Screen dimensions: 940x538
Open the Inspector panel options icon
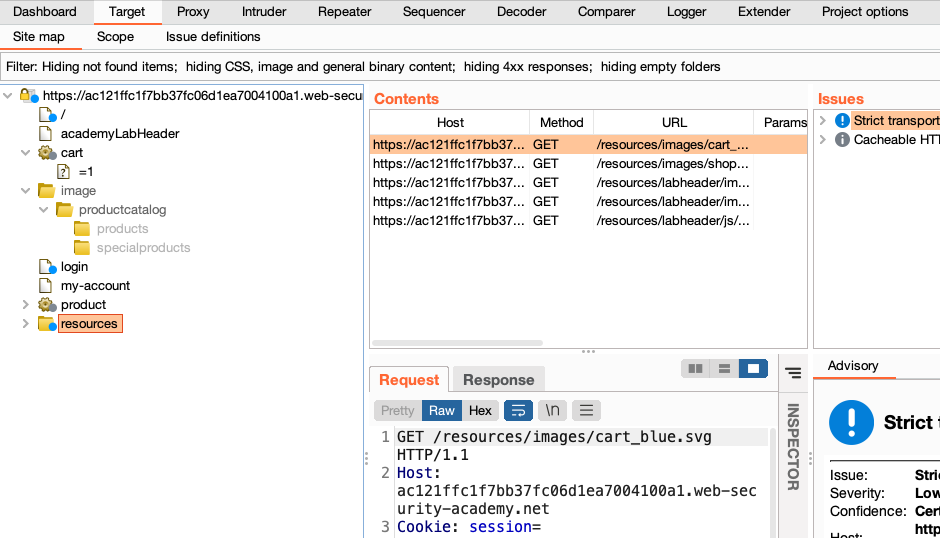(x=793, y=373)
